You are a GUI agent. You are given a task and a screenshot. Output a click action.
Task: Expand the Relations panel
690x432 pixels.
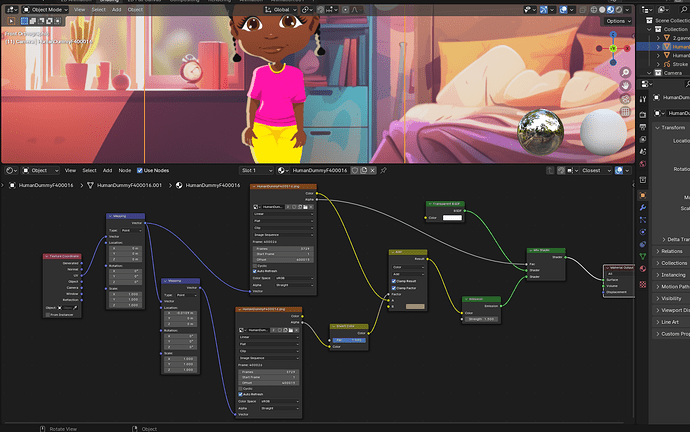(672, 251)
